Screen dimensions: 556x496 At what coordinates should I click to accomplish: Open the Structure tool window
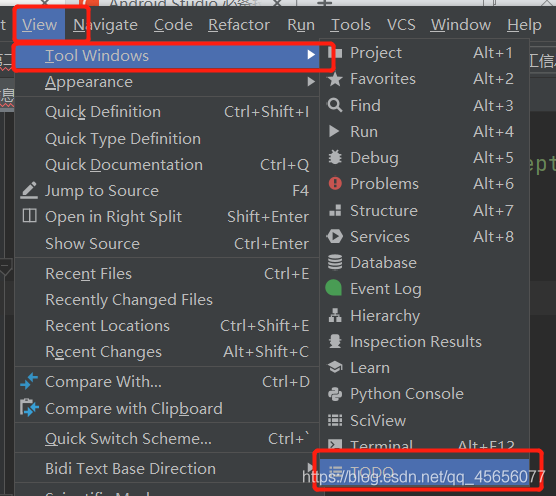(x=424, y=211)
